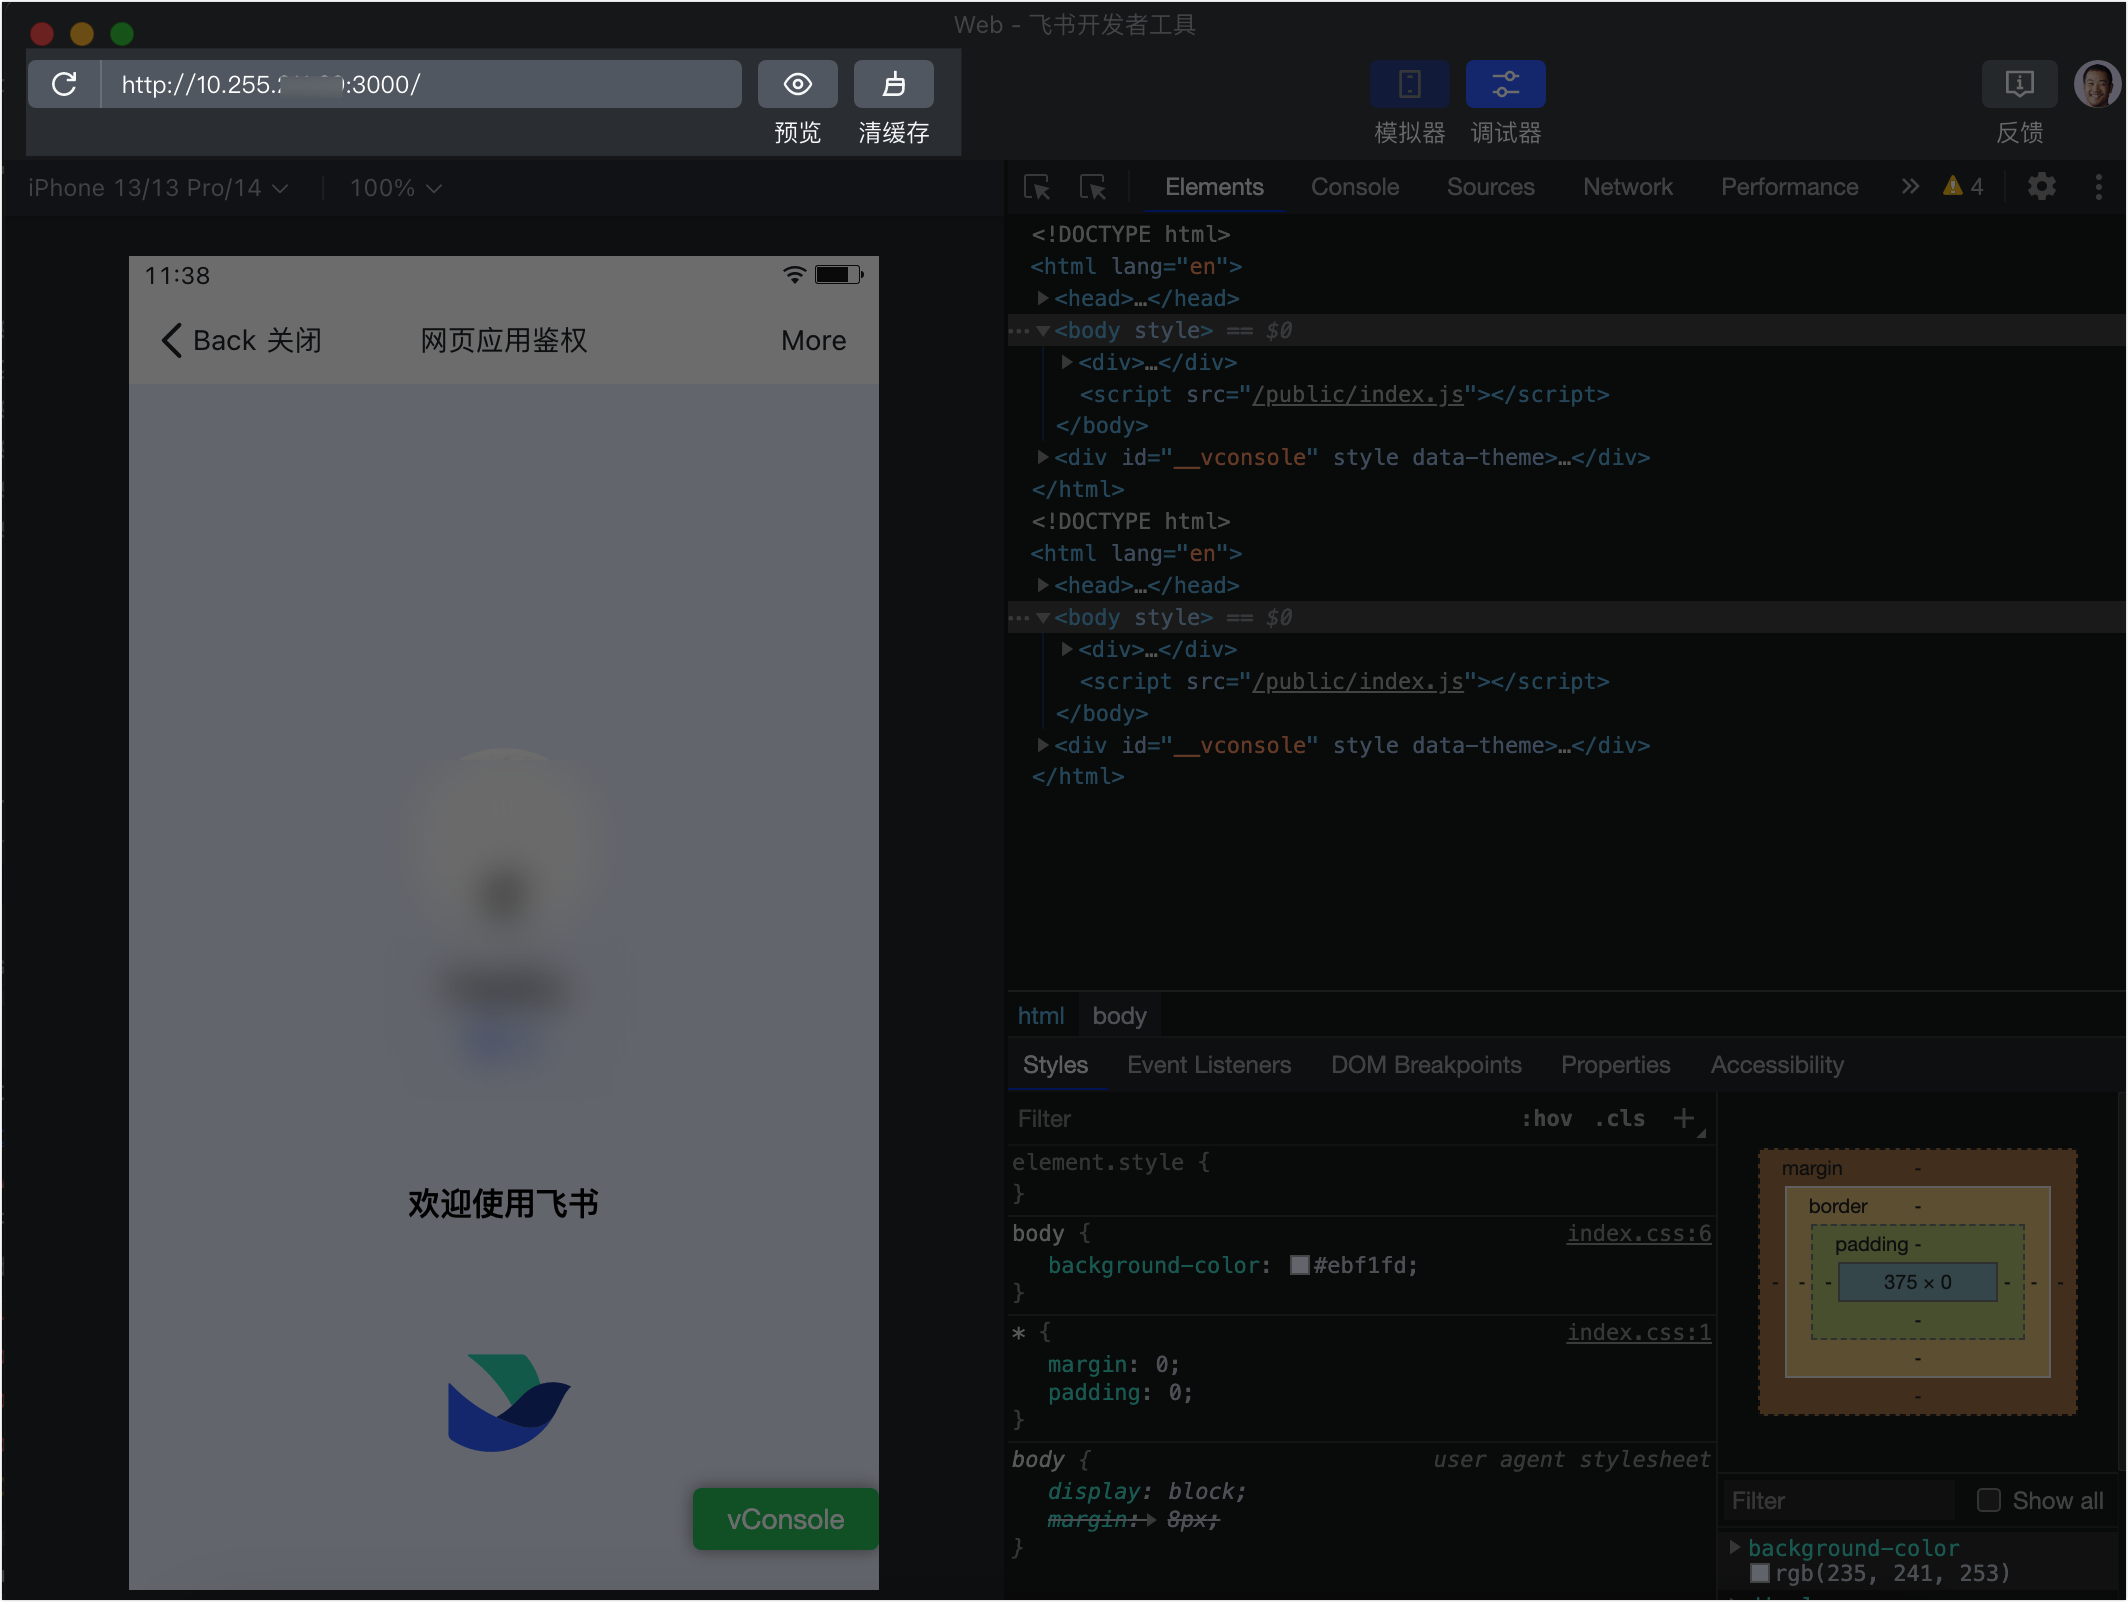Open the simulator panel icon
Screen dimensions: 2128x1602
1409,84
